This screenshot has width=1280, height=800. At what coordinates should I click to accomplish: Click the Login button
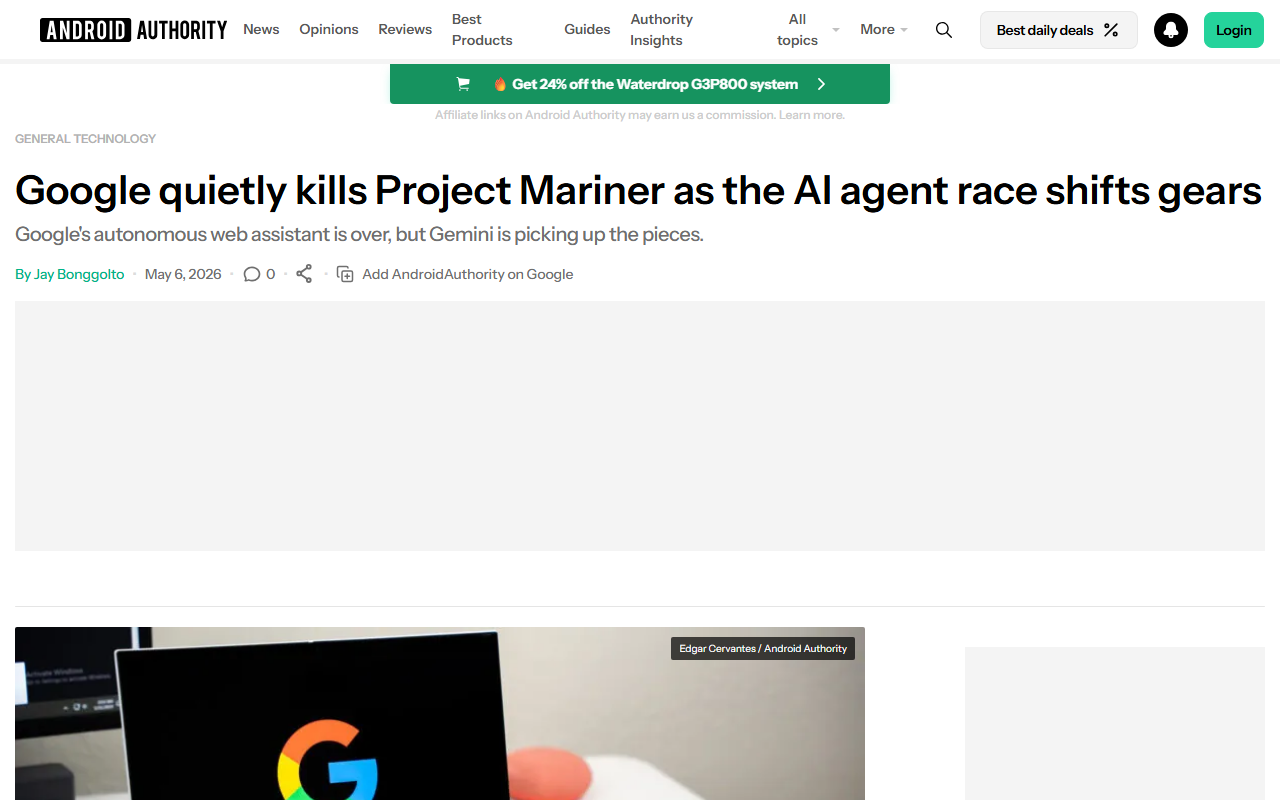tap(1234, 30)
